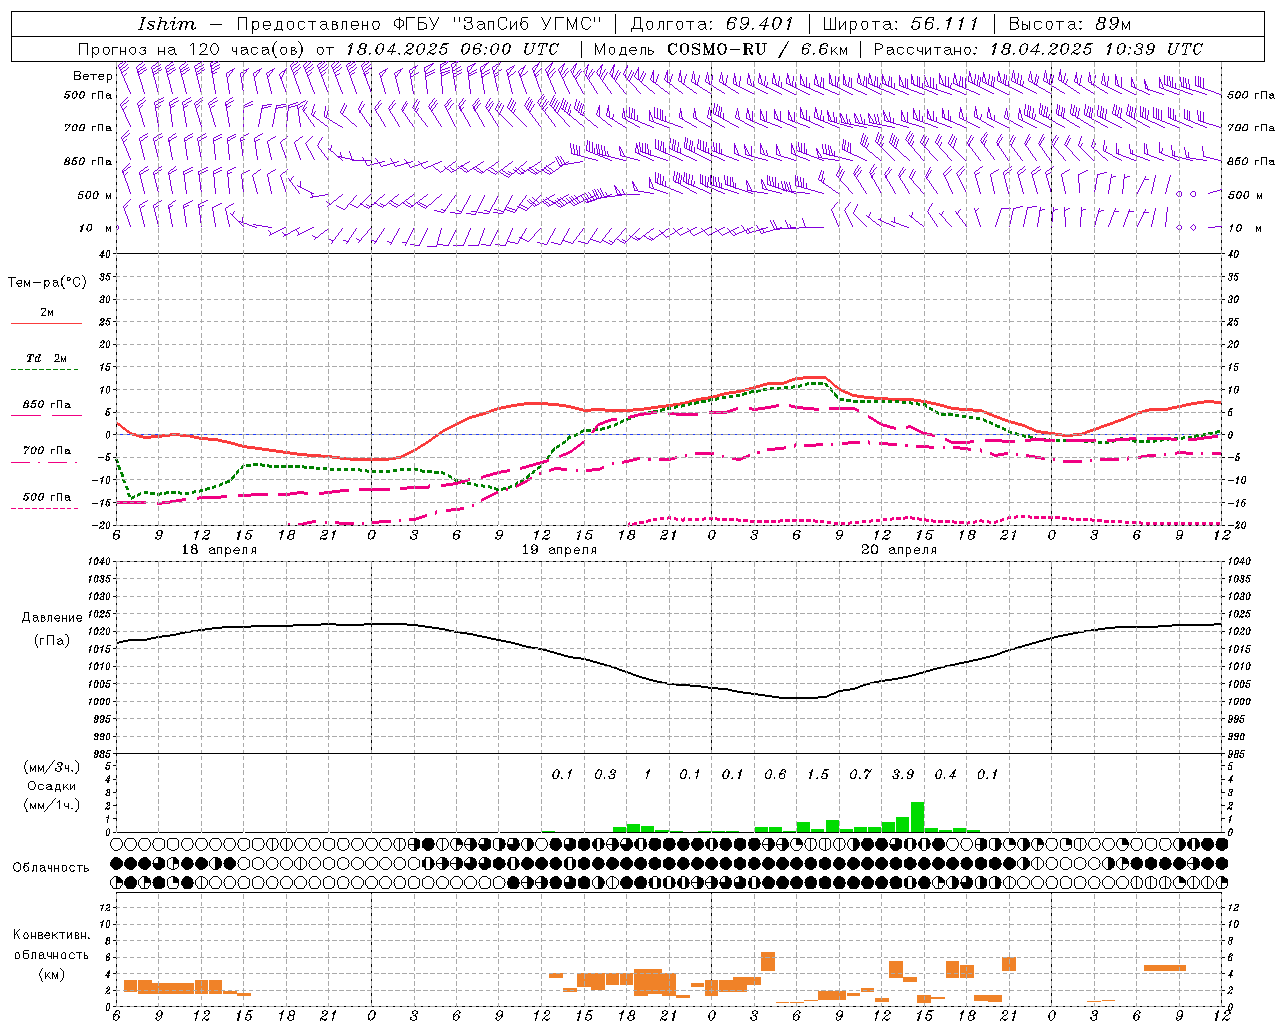Click the "1.5" three-hour precipitation value
The height and width of the screenshot is (1024, 1280).
tap(818, 774)
